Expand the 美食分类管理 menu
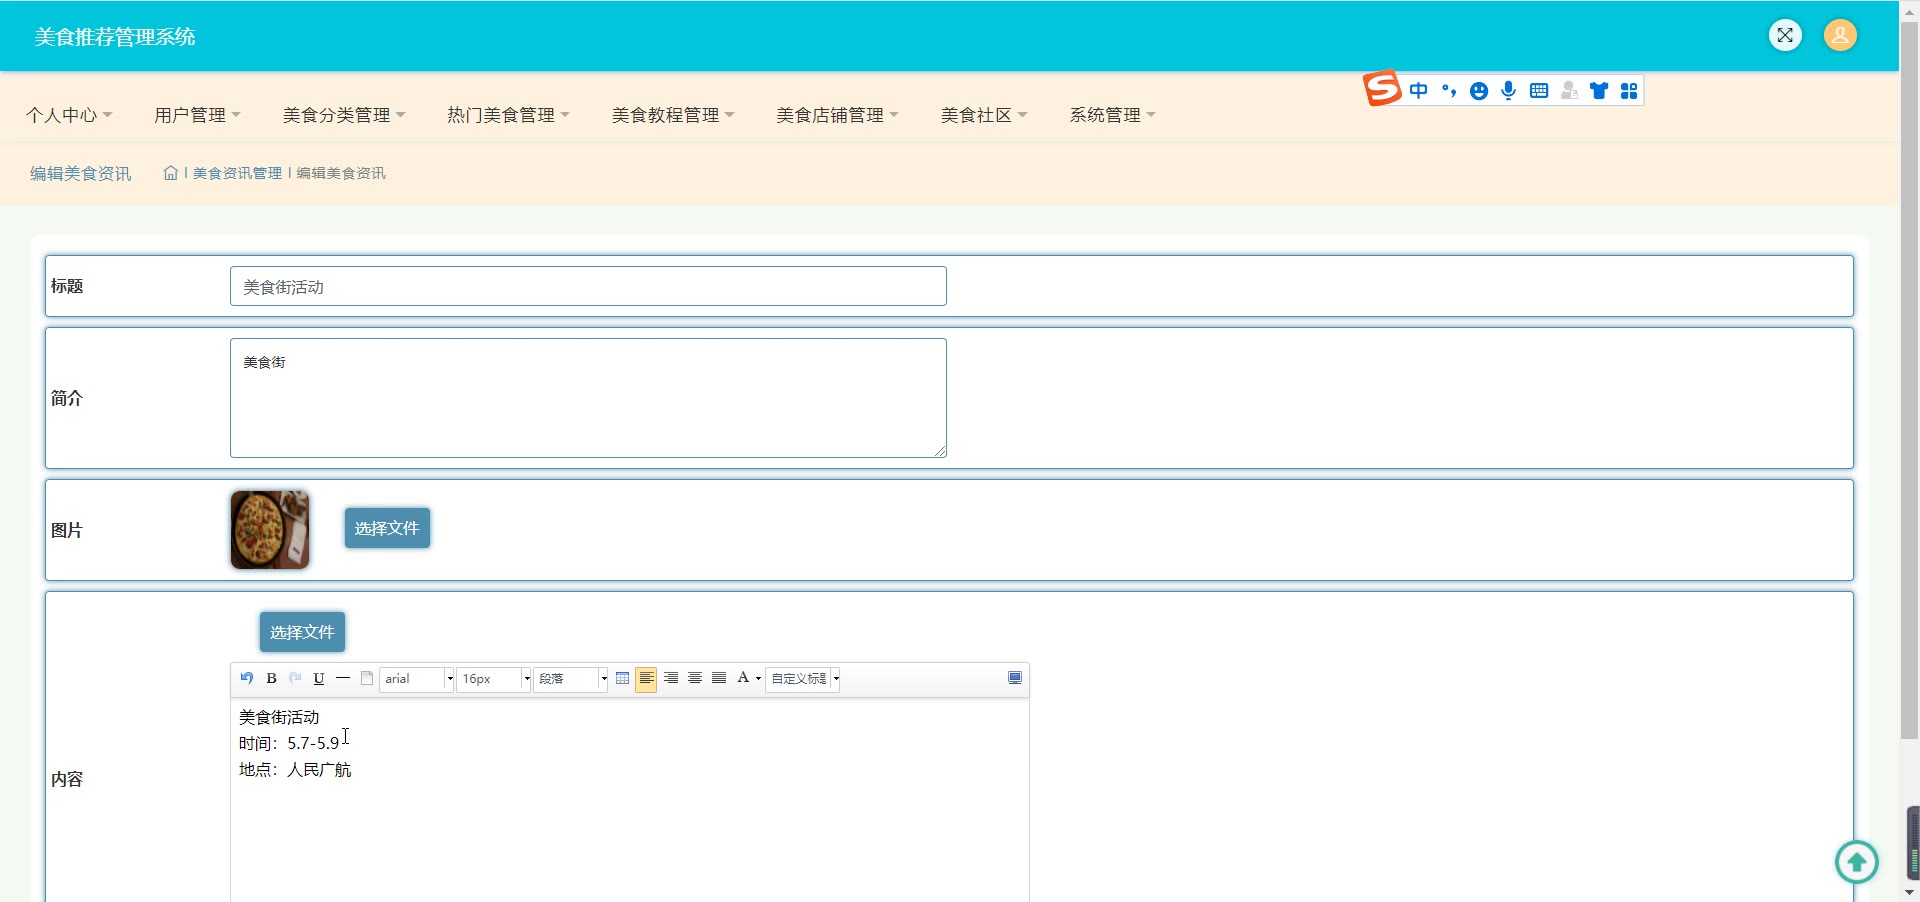Screen dimensions: 1920x902 pos(344,115)
